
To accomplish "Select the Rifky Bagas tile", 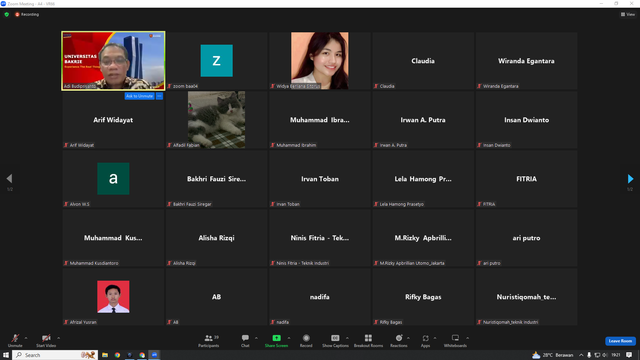I will [x=423, y=297].
